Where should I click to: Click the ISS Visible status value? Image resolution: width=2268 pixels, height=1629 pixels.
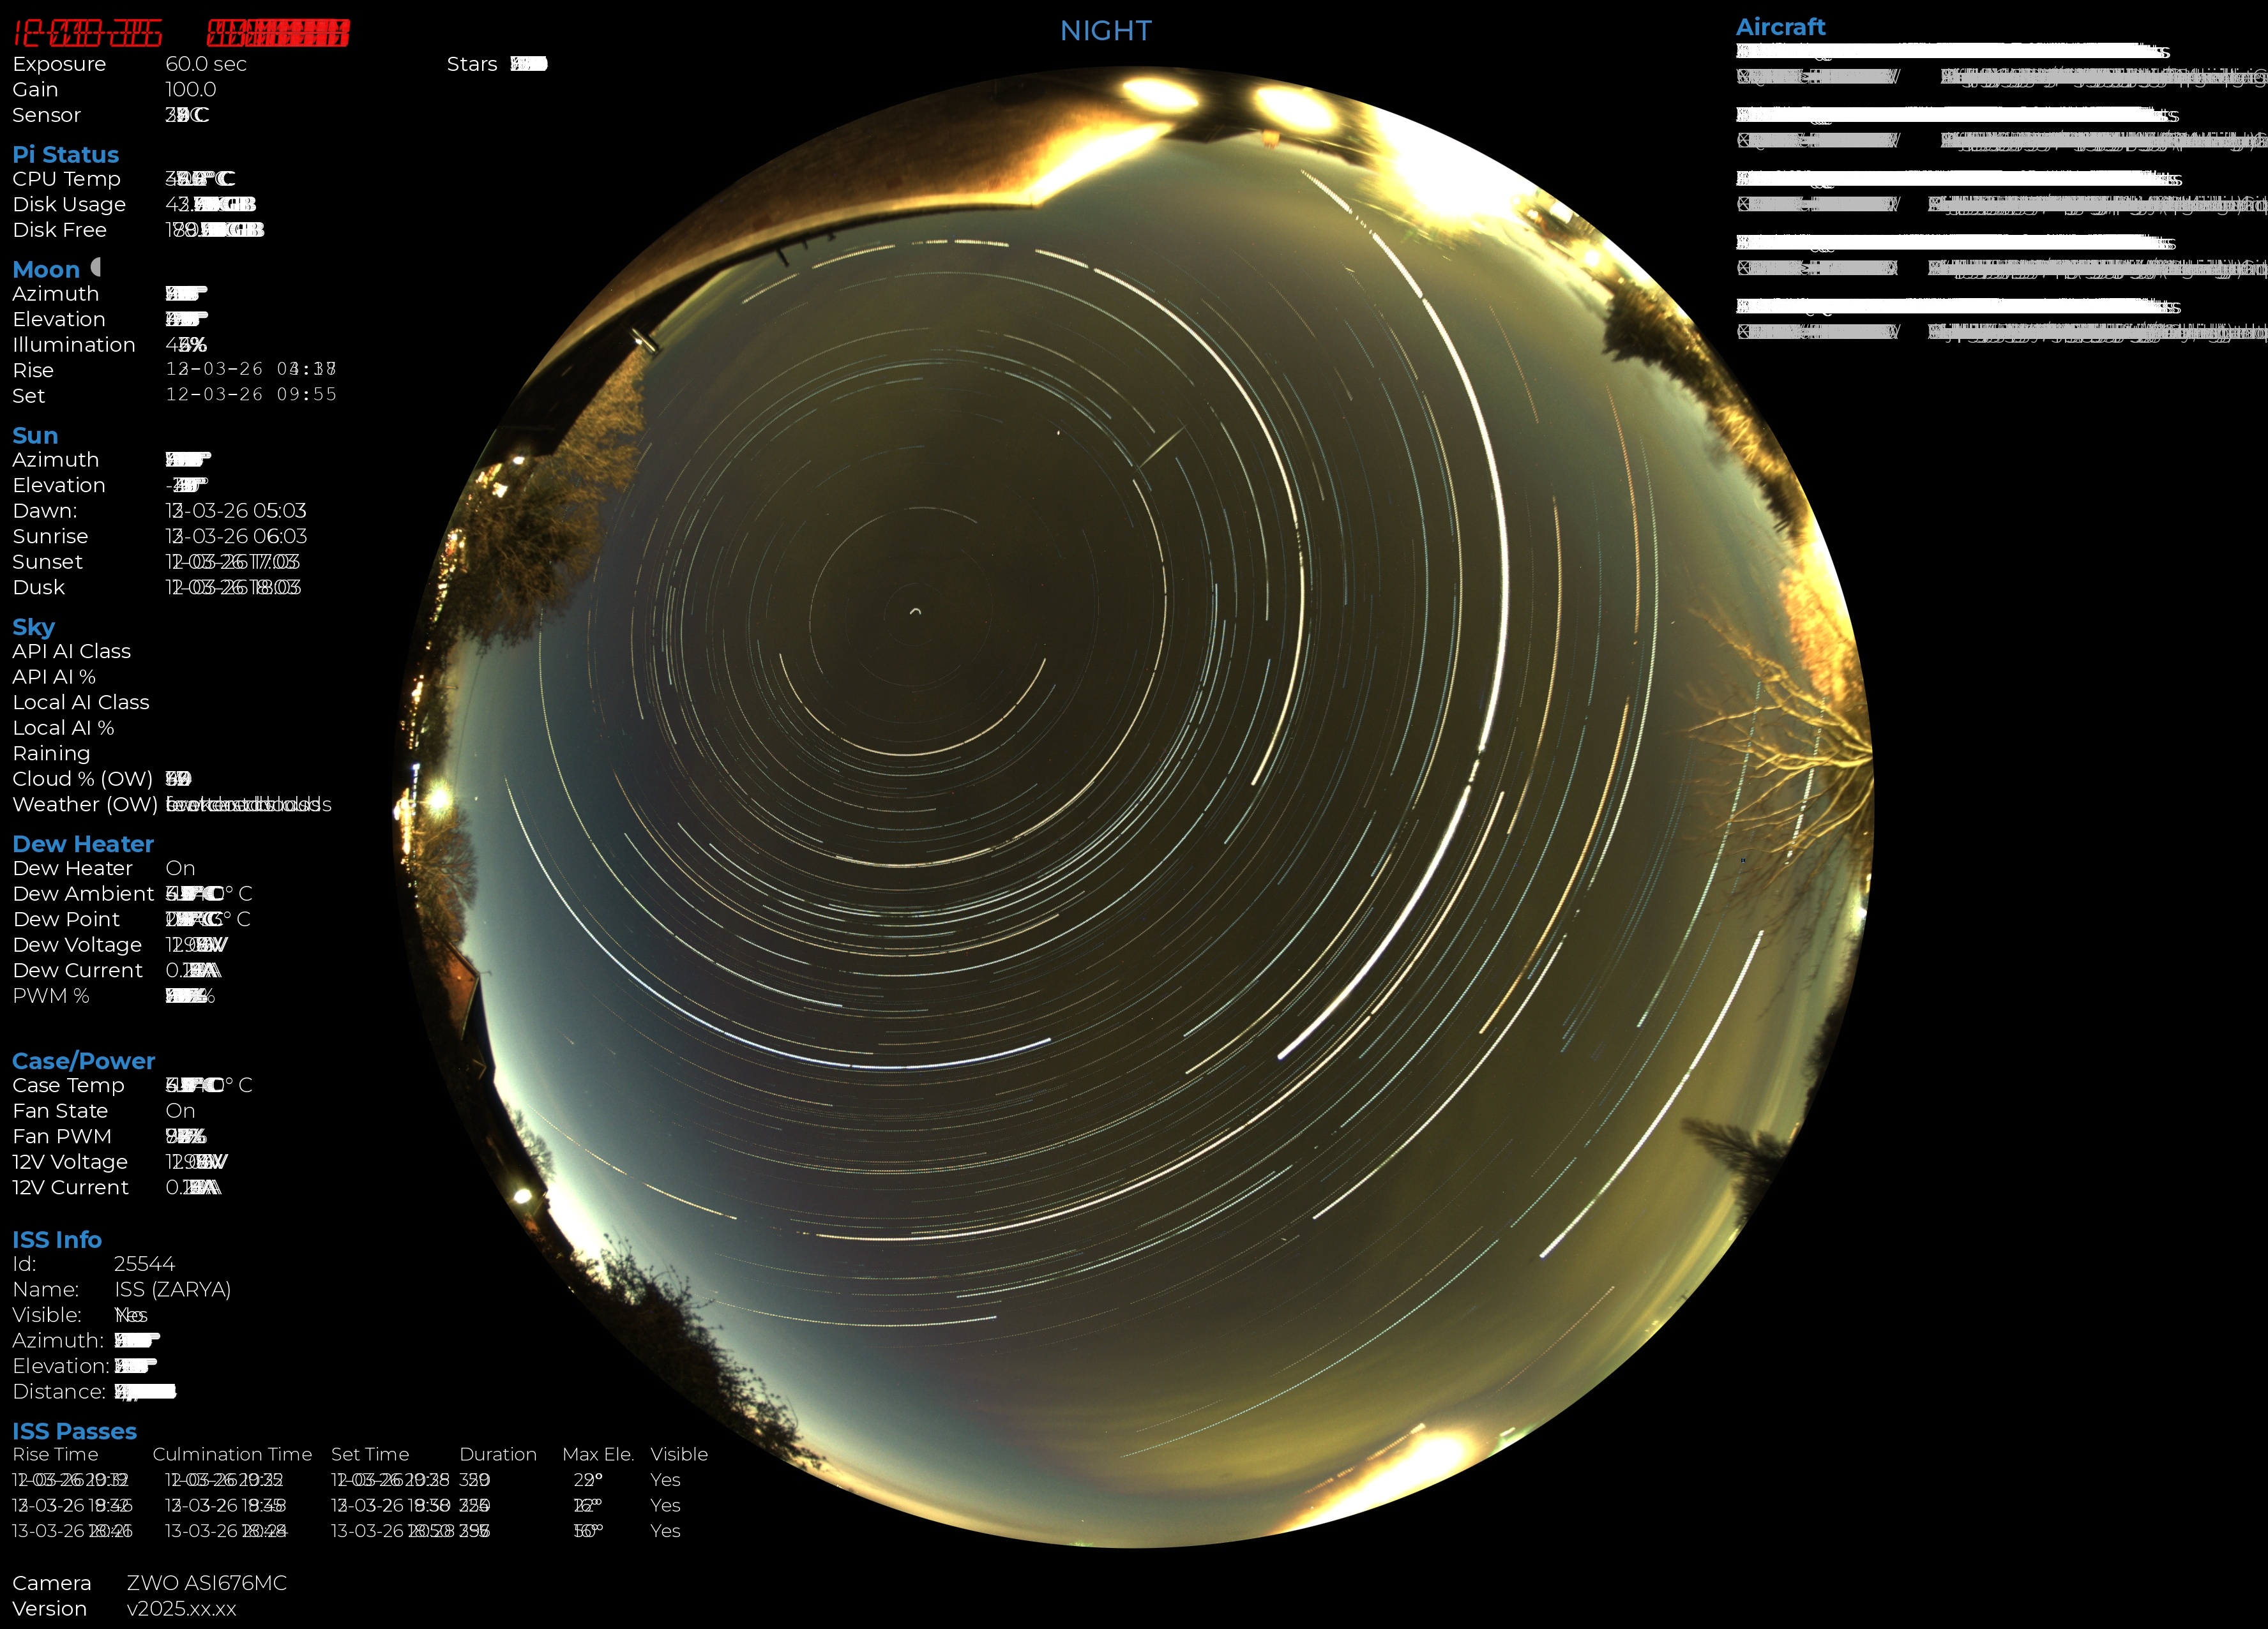coord(131,1315)
